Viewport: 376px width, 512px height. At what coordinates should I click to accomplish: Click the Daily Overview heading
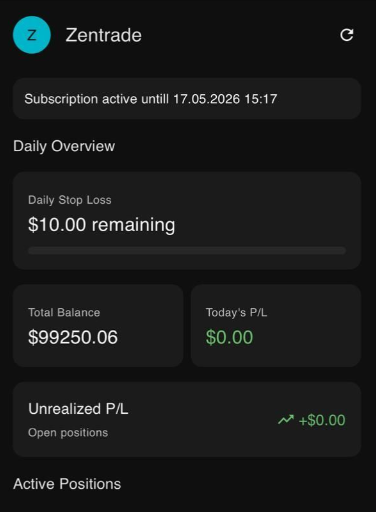(64, 146)
